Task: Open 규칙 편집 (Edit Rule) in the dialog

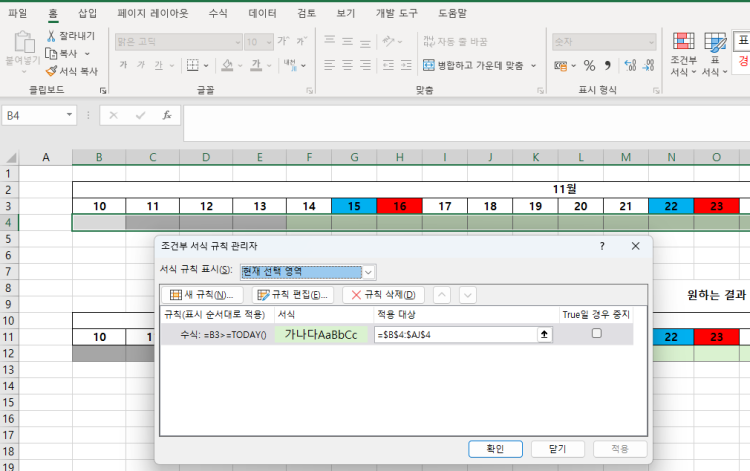Action: [292, 295]
